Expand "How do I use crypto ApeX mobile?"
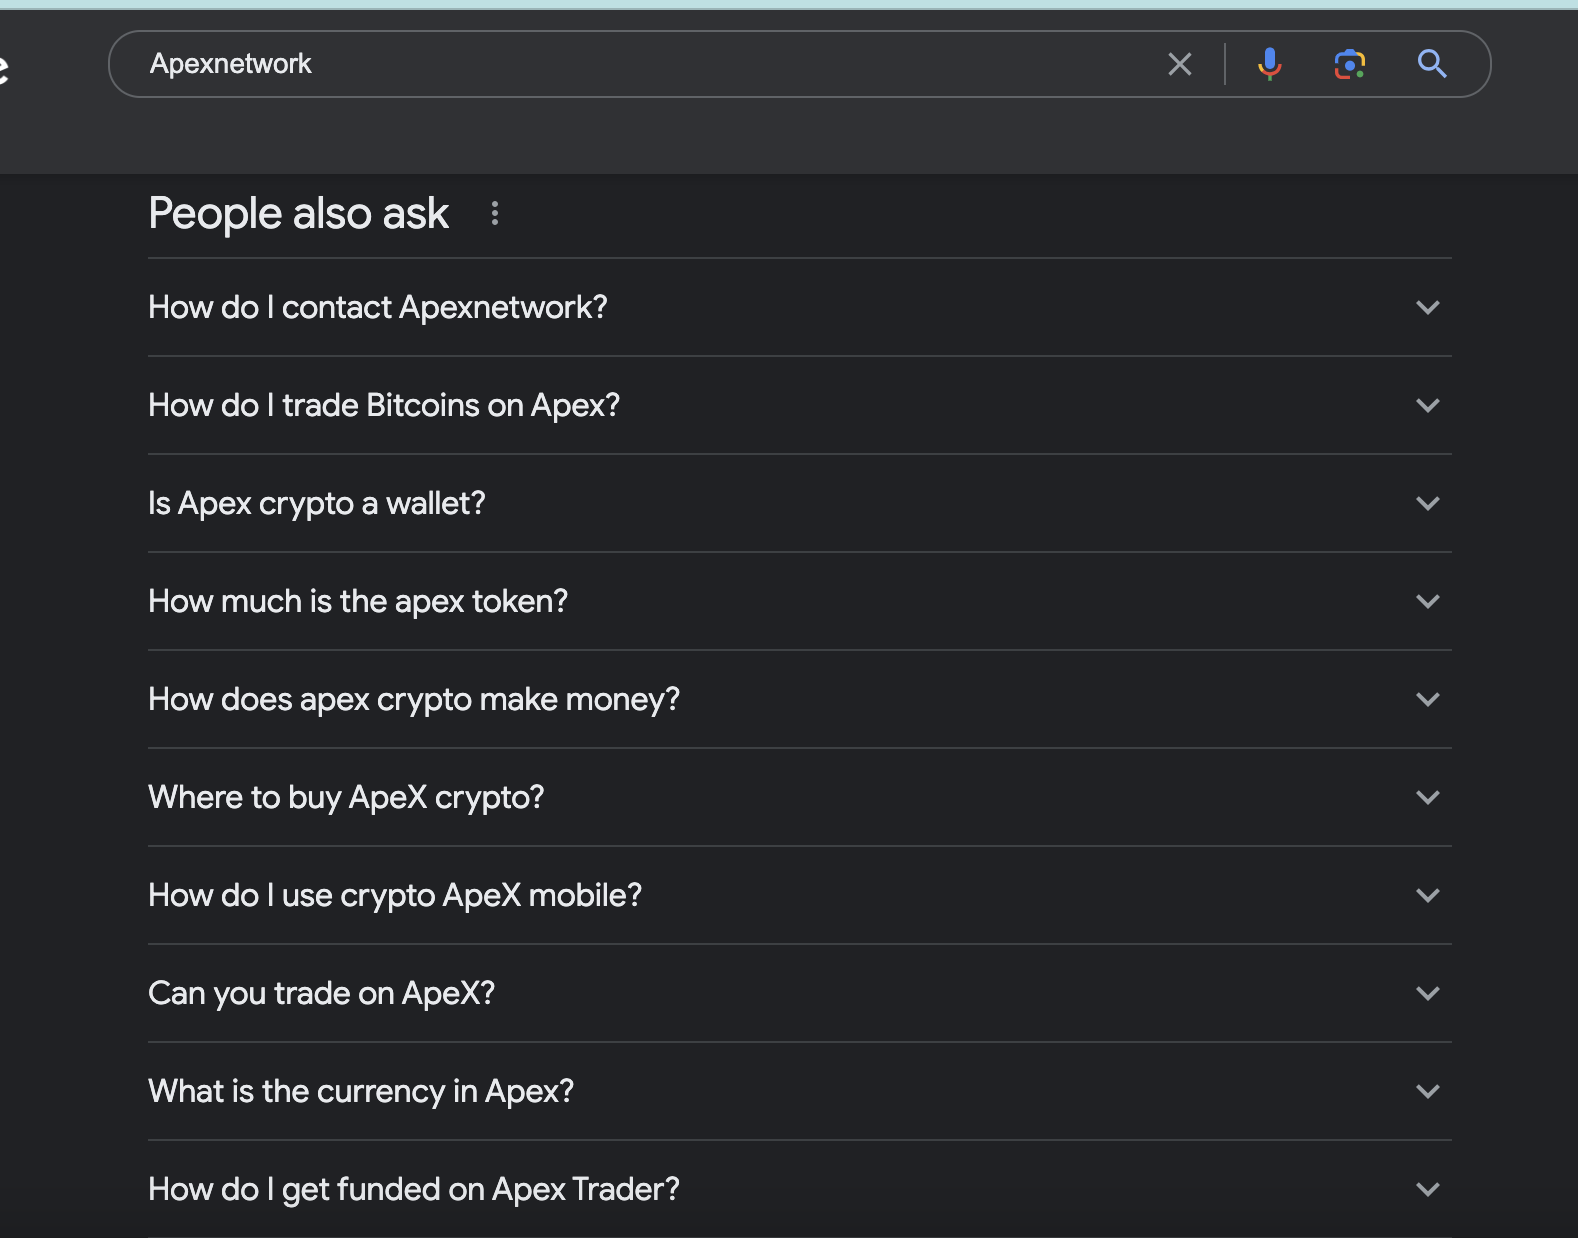The width and height of the screenshot is (1578, 1238). (1427, 896)
